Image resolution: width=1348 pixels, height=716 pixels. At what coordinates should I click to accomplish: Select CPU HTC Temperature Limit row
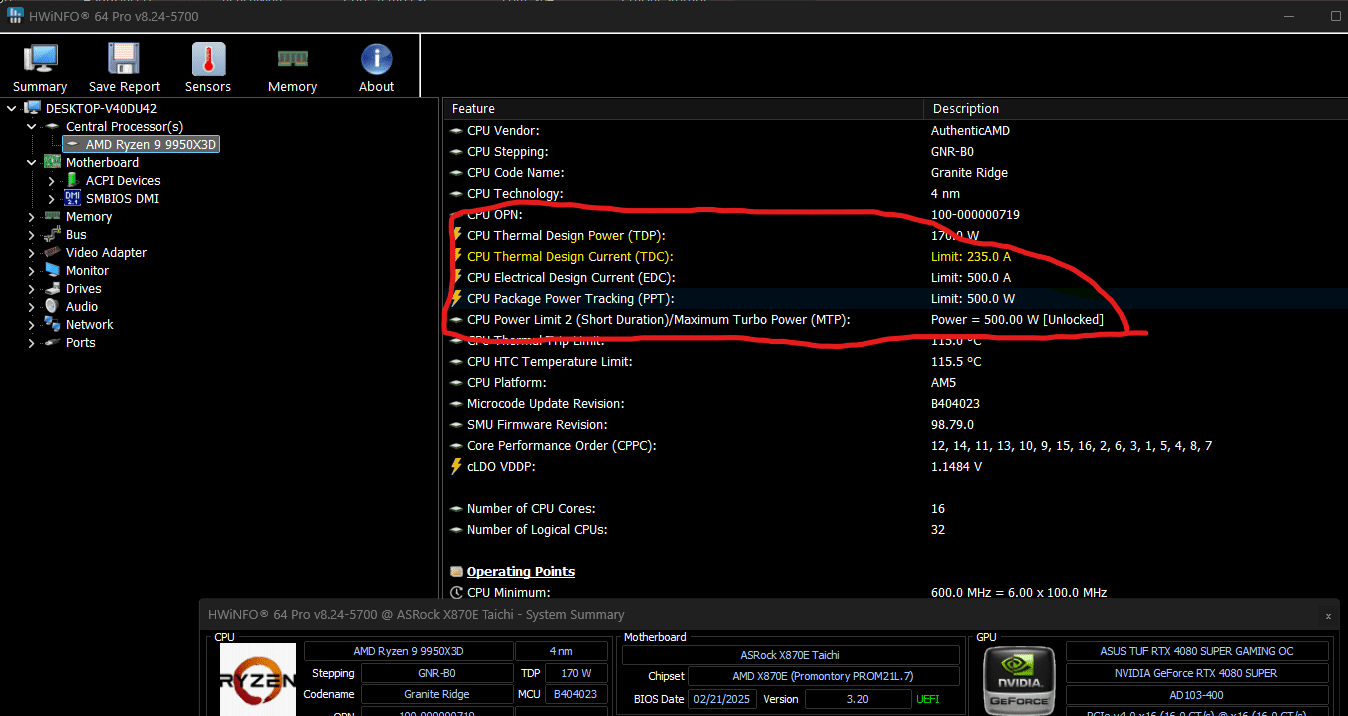(895, 362)
